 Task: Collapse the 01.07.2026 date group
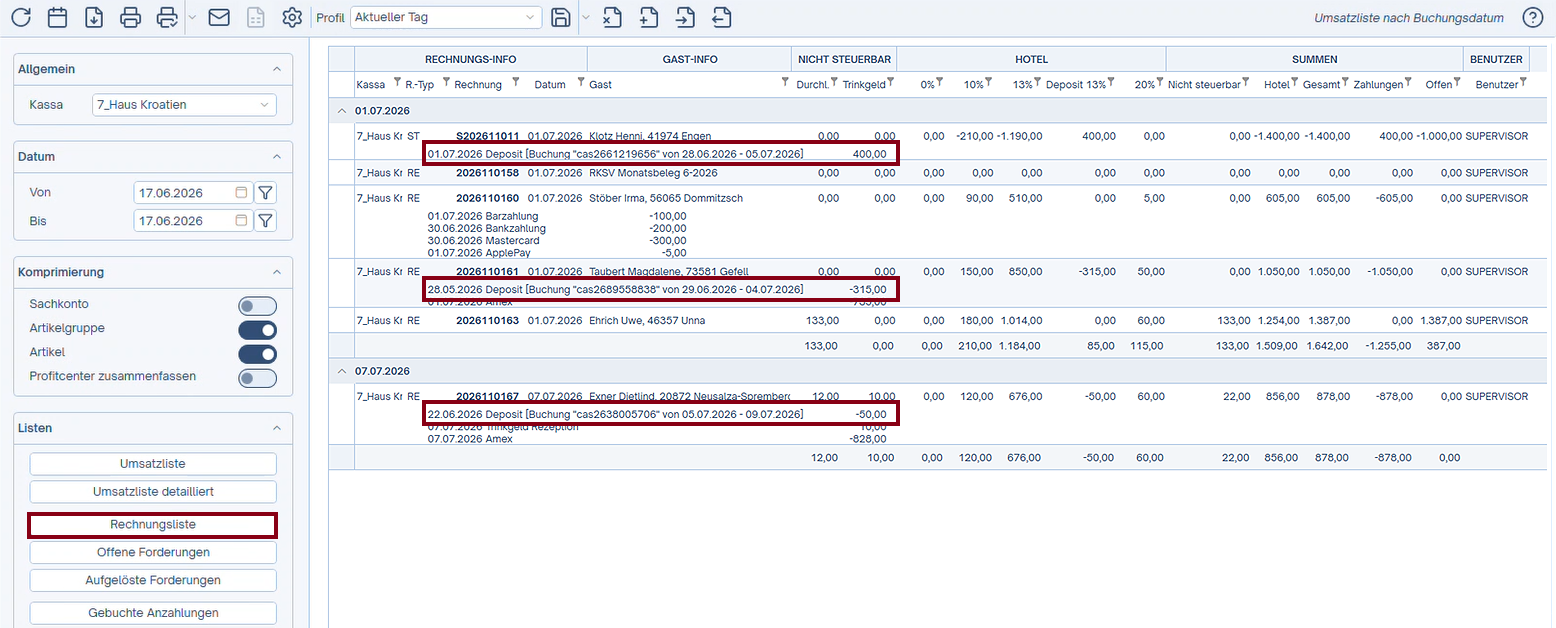click(x=342, y=110)
